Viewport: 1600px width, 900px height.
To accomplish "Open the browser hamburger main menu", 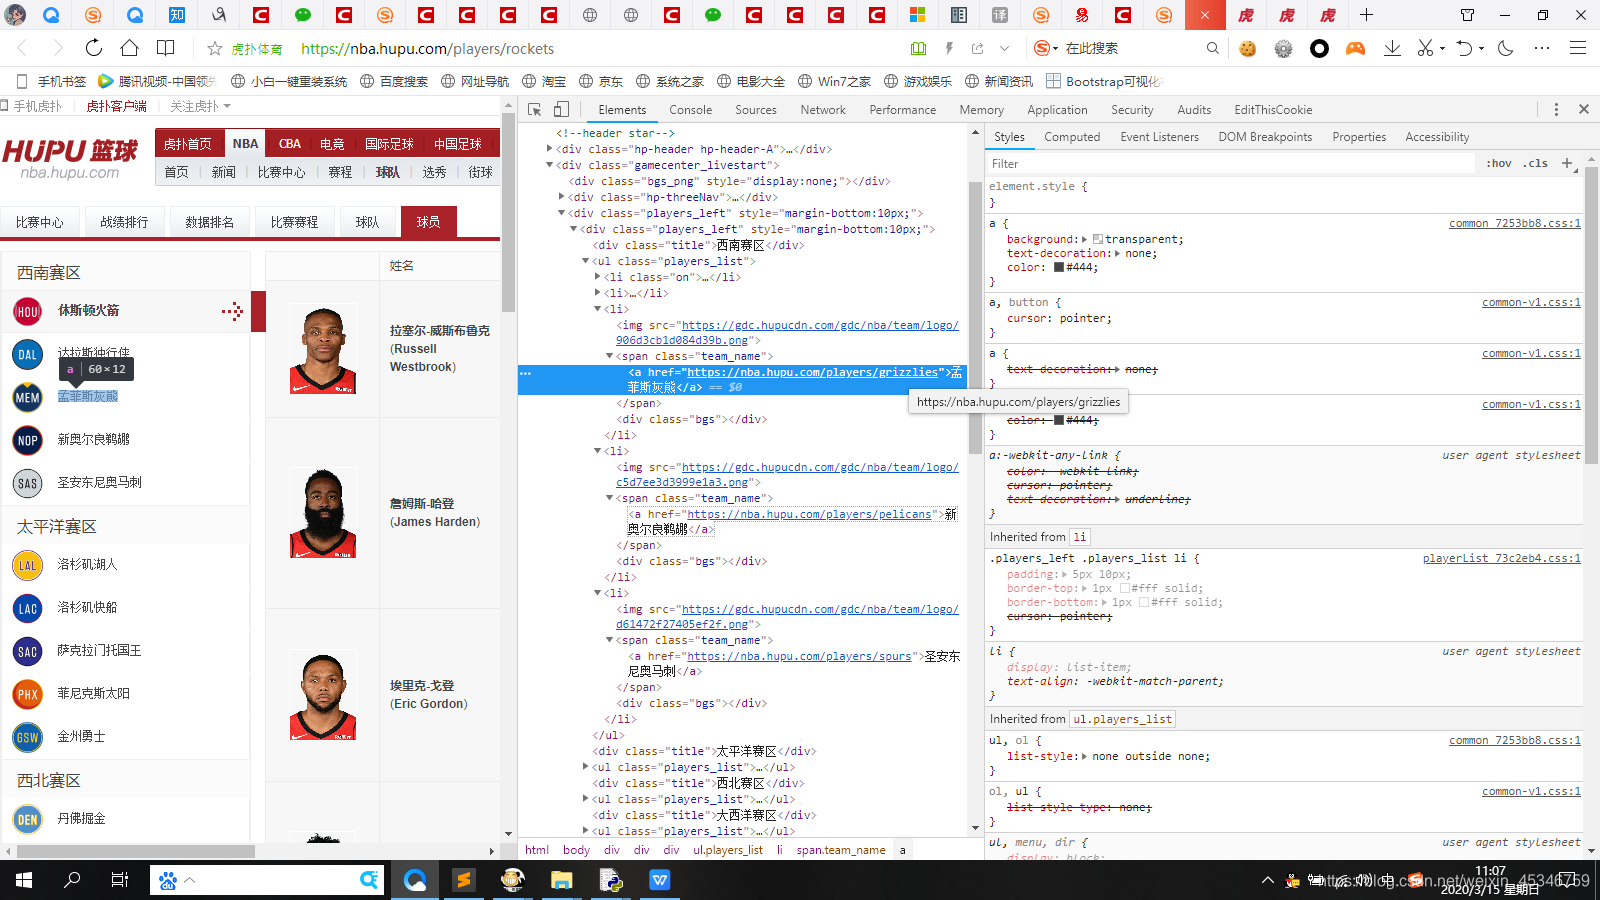I will coord(1578,48).
